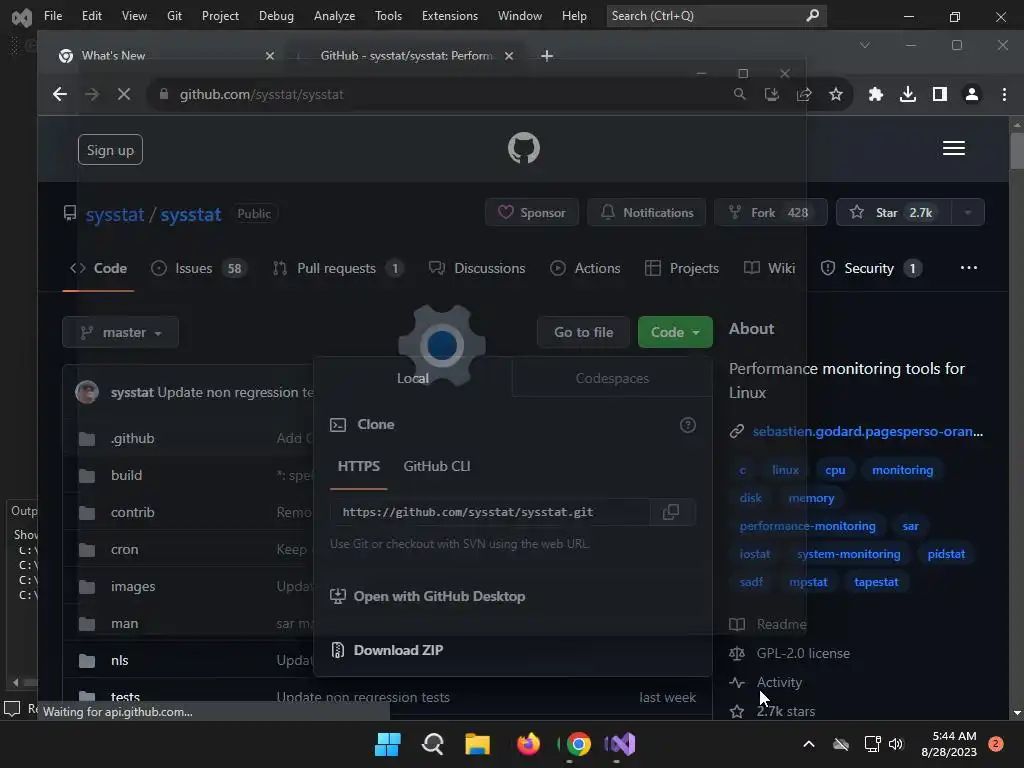Viewport: 1024px width, 768px height.
Task: Open the sebastien.godard.pagesperso website link
Action: 867,432
